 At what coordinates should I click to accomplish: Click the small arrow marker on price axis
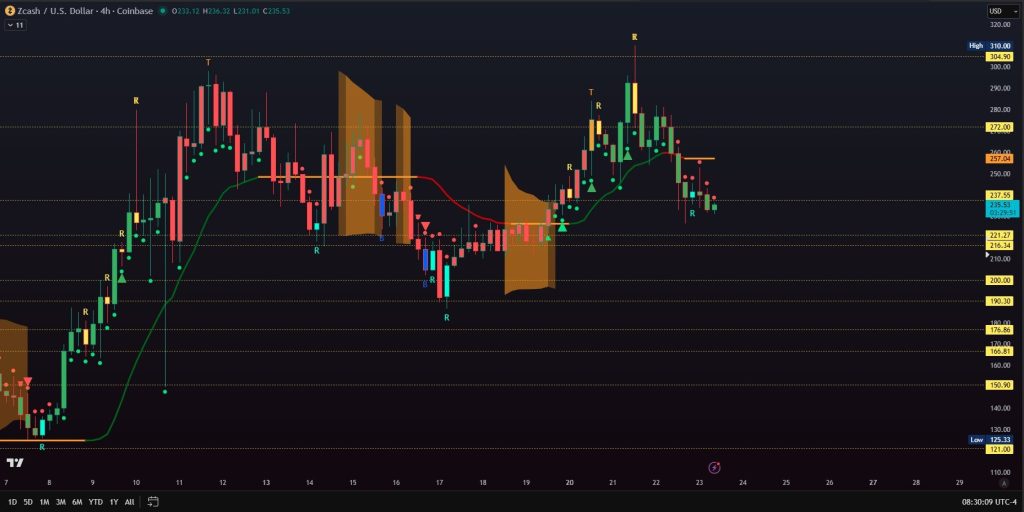click(x=987, y=255)
